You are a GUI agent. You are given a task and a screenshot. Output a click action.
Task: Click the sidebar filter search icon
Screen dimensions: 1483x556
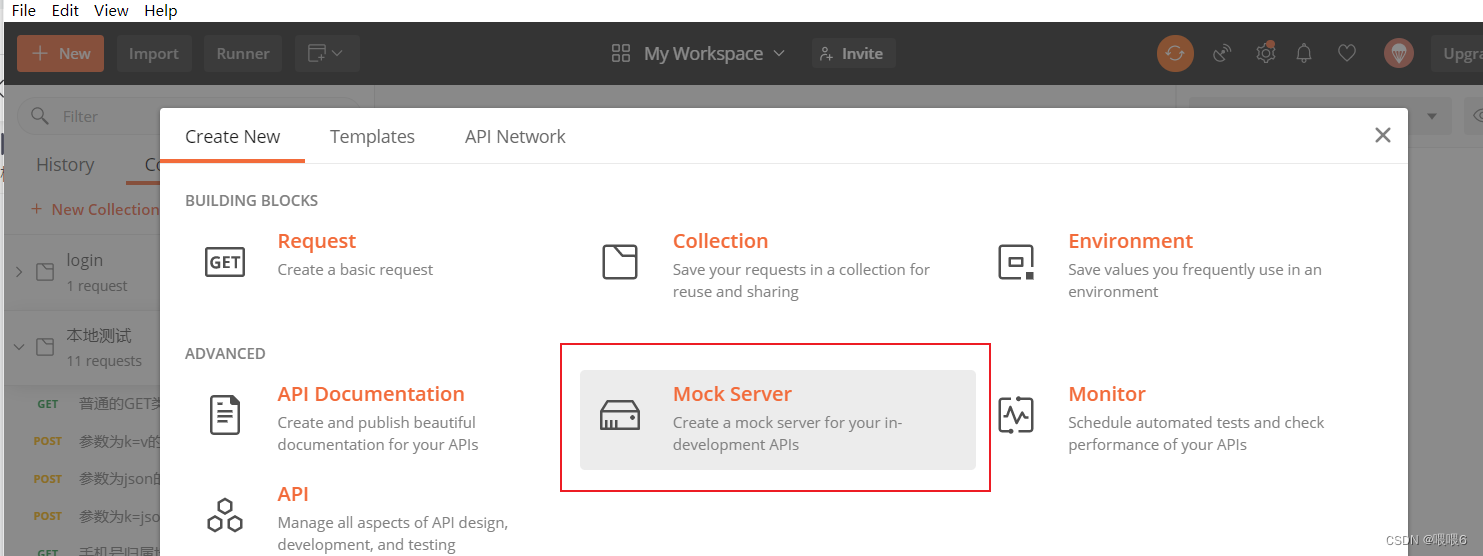coord(40,116)
